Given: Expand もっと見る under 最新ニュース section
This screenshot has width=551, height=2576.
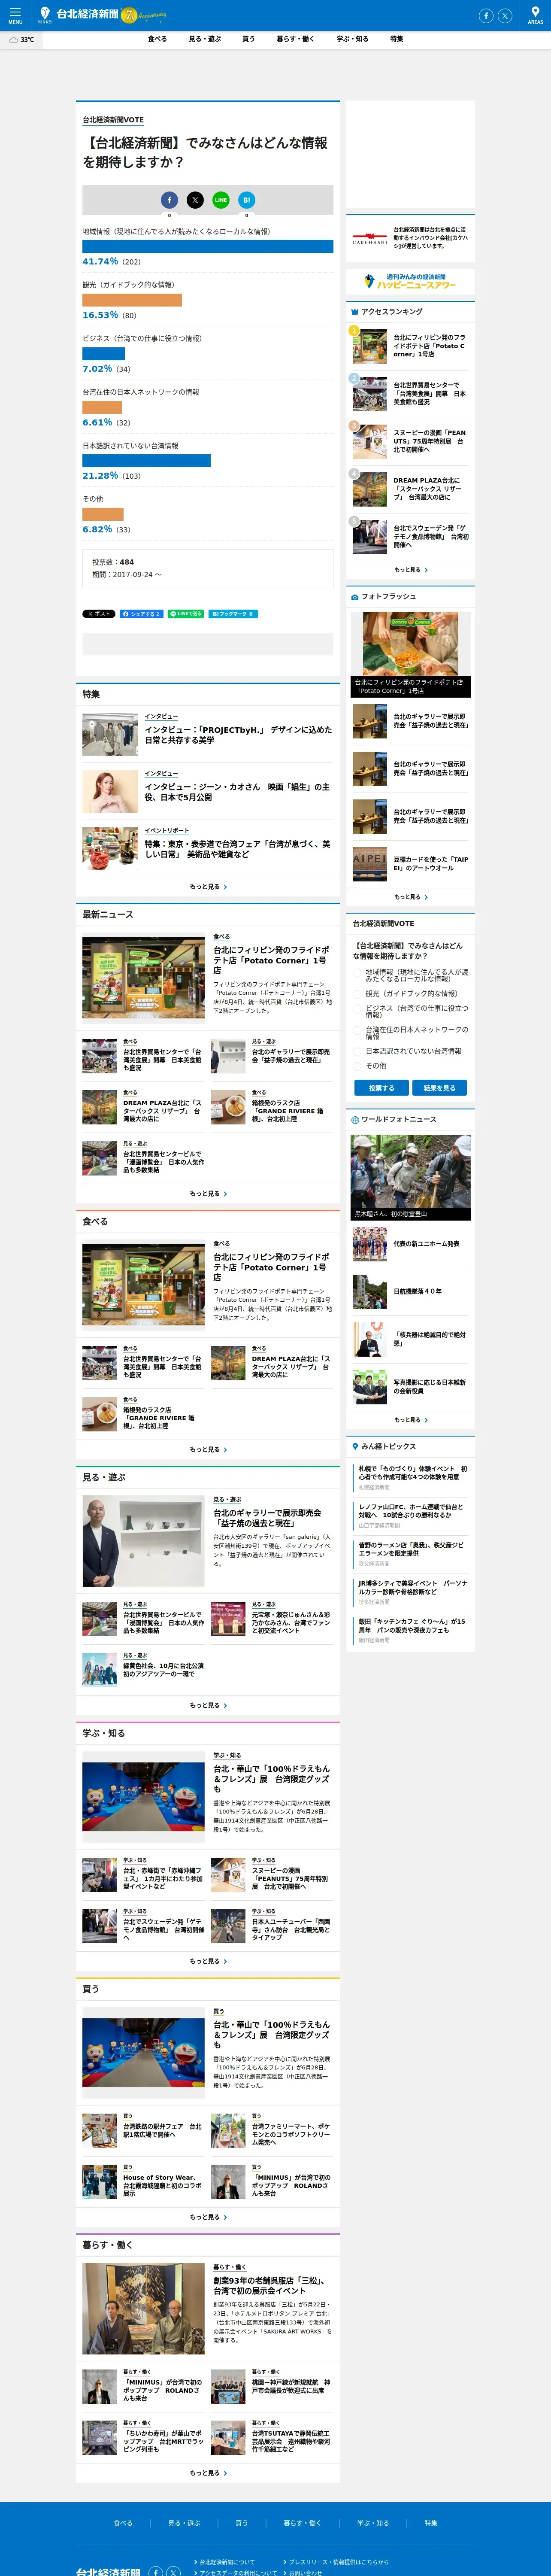Looking at the screenshot, I should click(208, 1193).
